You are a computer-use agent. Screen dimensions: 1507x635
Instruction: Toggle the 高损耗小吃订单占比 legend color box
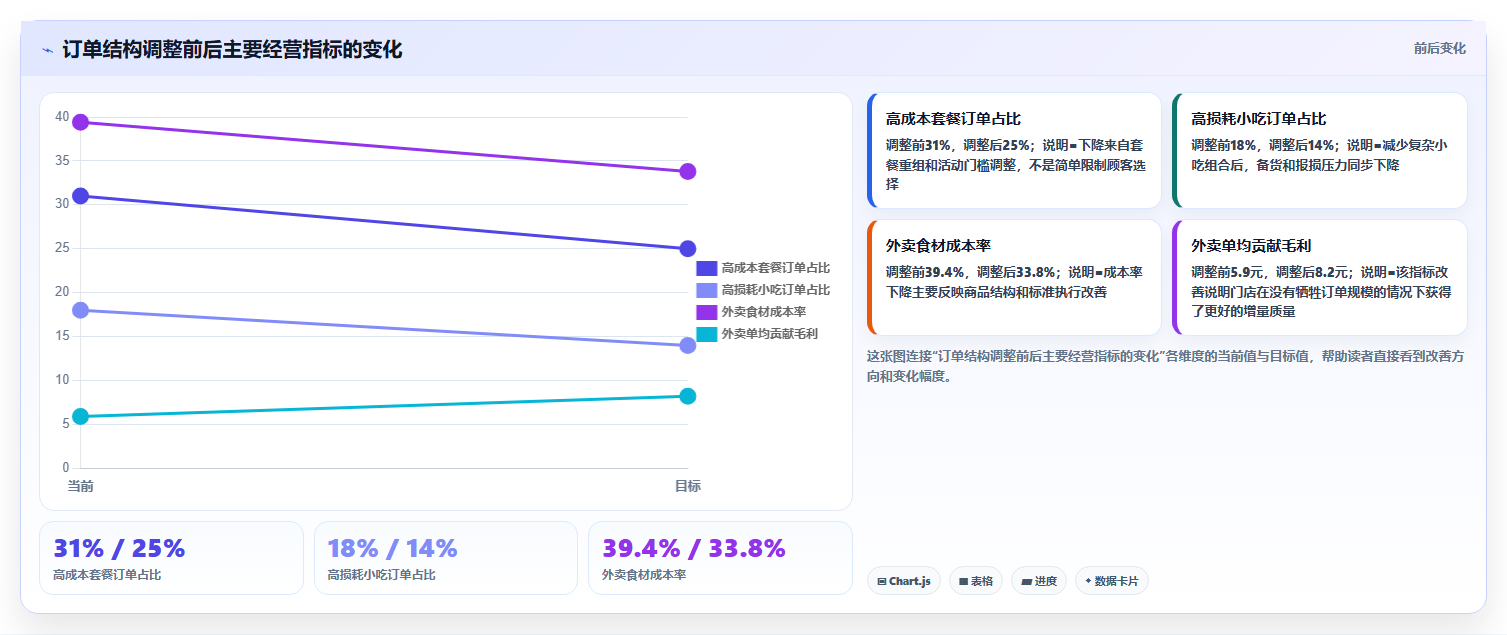(707, 290)
